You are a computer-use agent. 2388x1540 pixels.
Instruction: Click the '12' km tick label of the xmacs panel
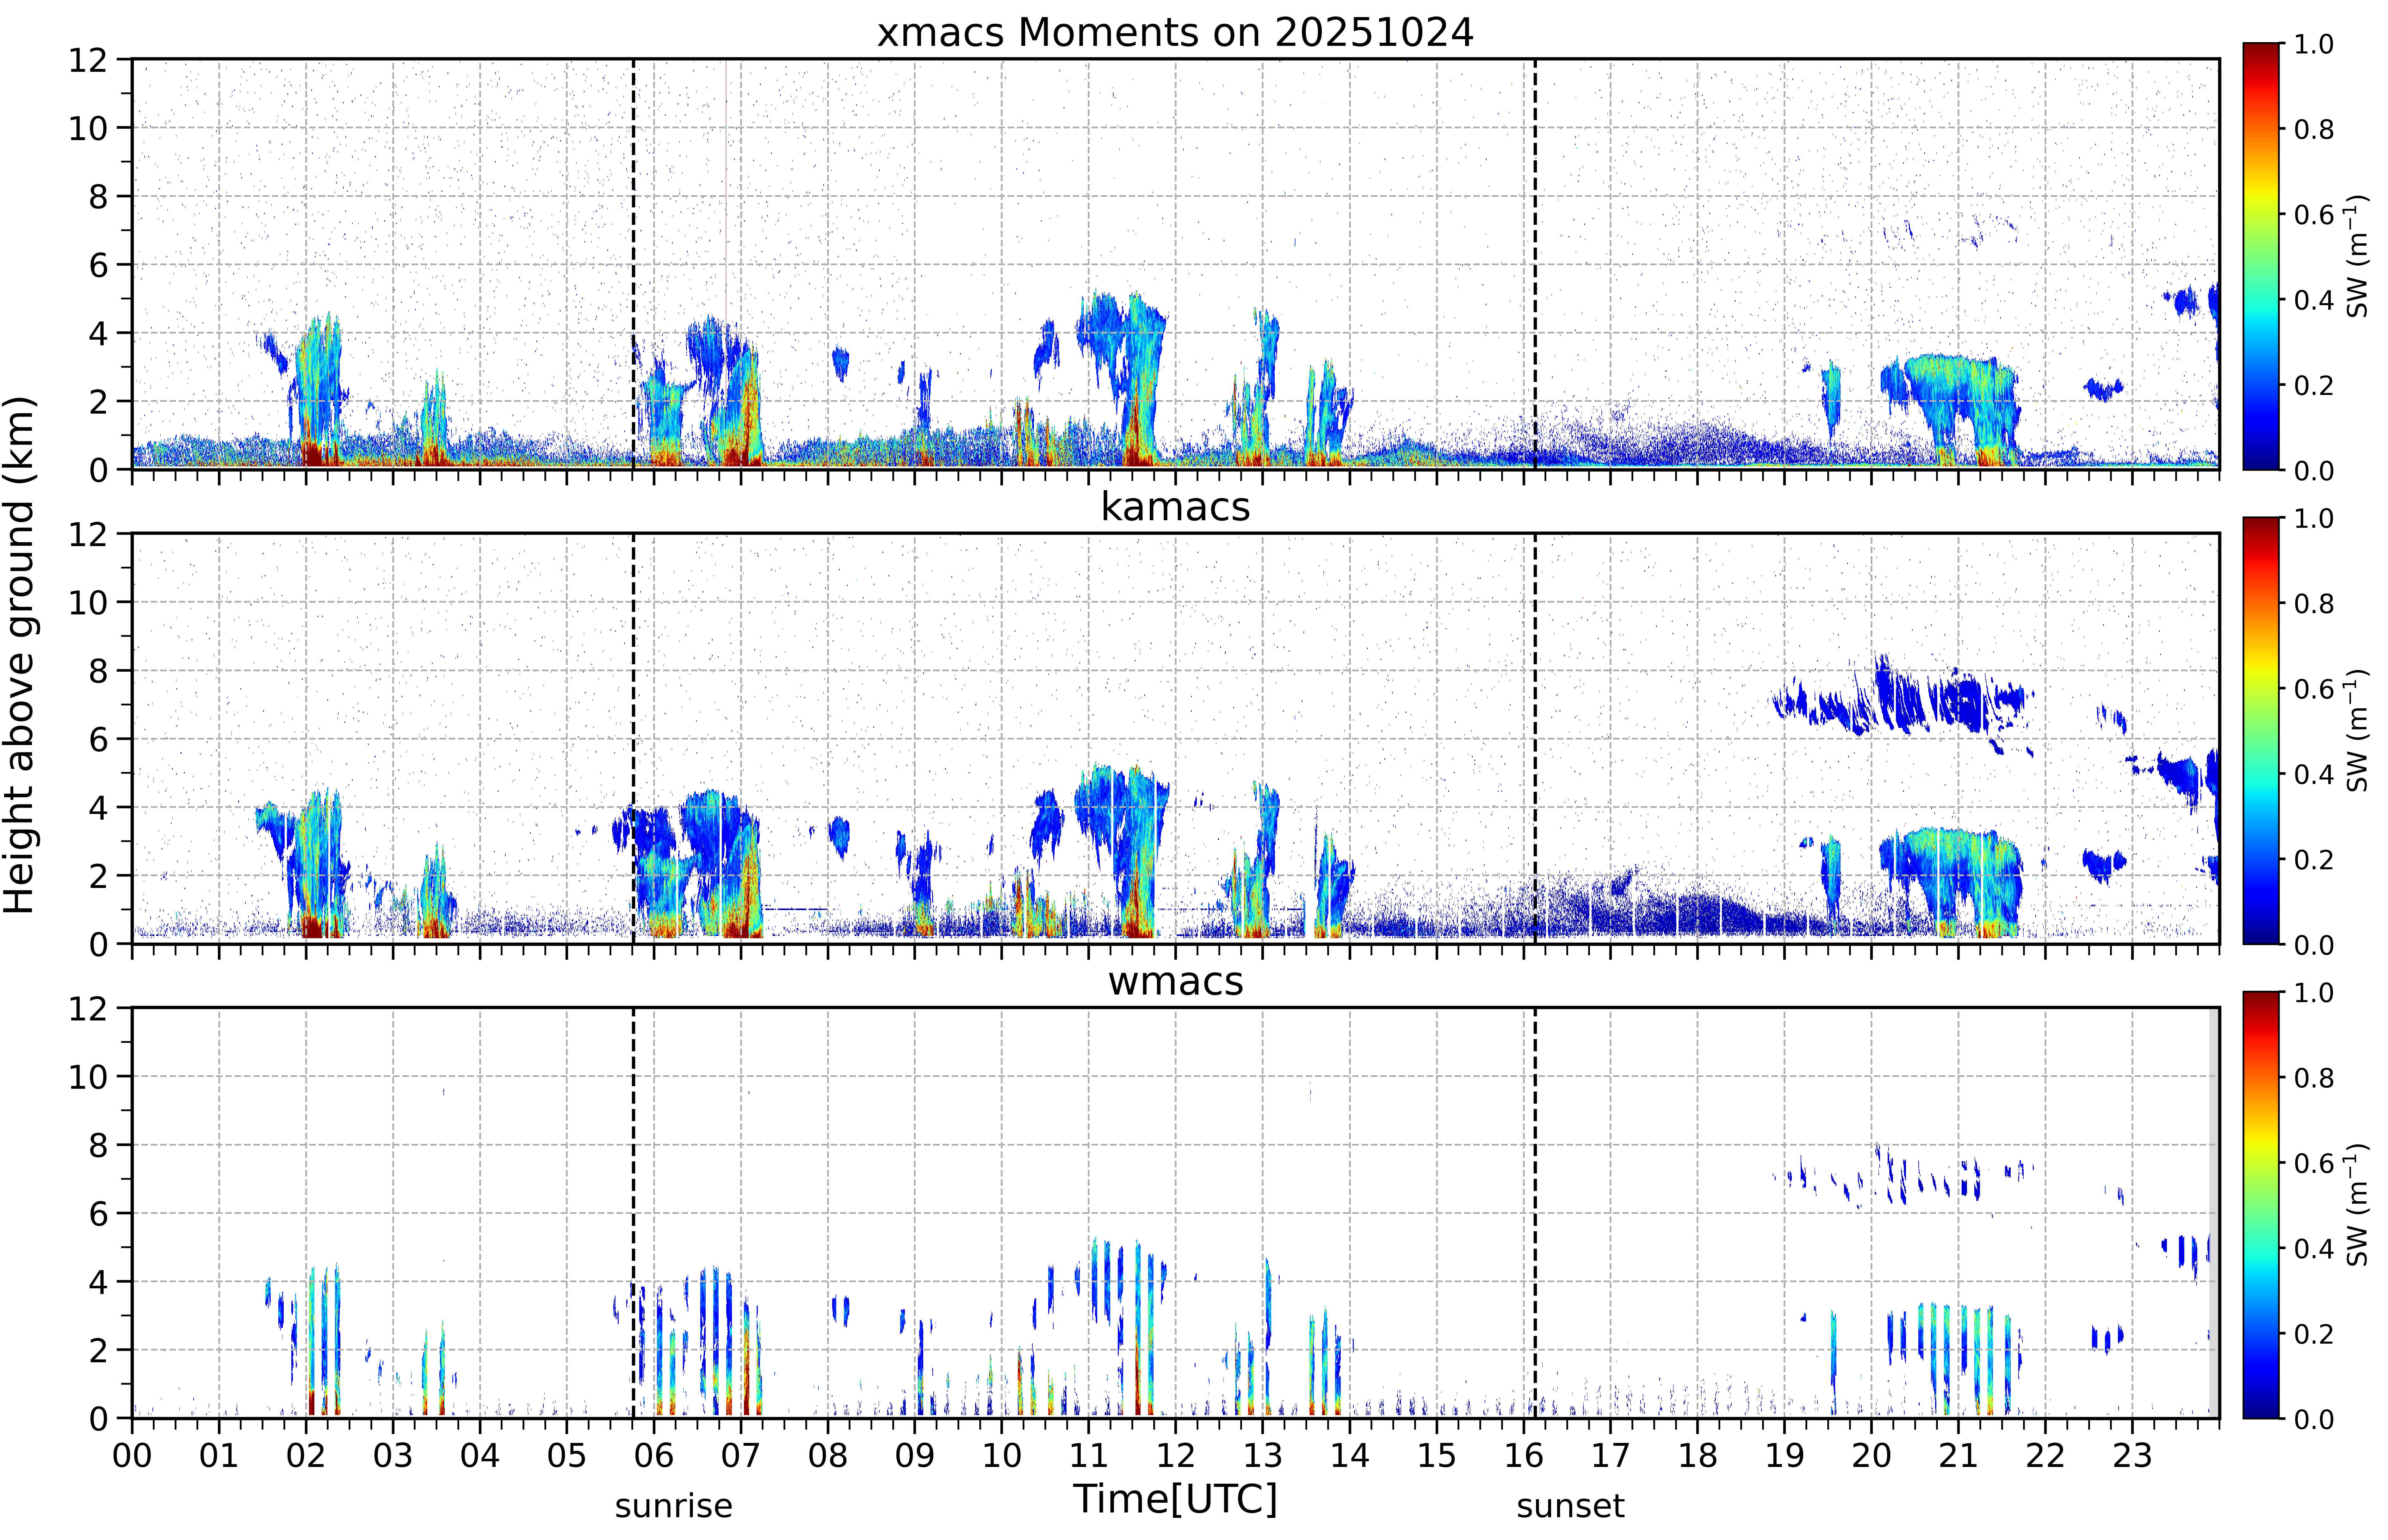88,60
